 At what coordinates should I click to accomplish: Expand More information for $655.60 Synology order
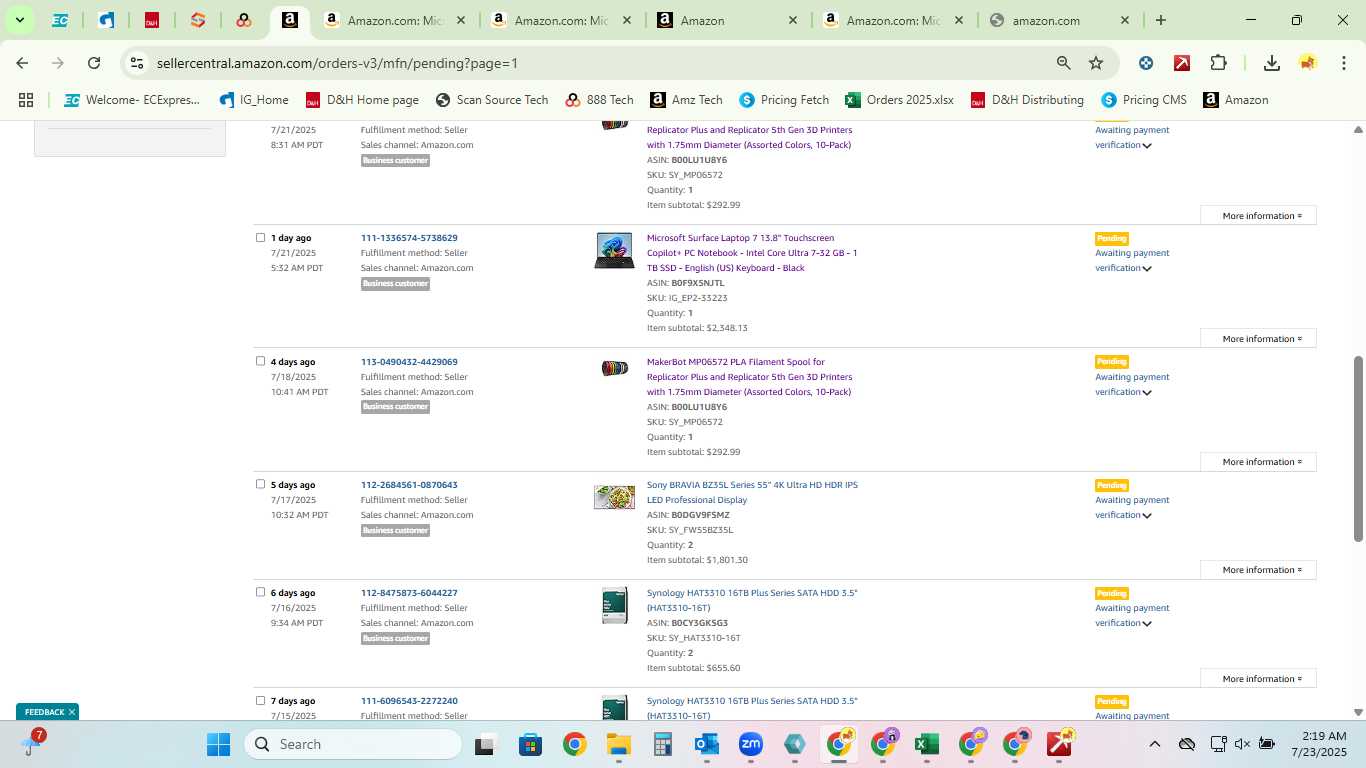(x=1259, y=679)
